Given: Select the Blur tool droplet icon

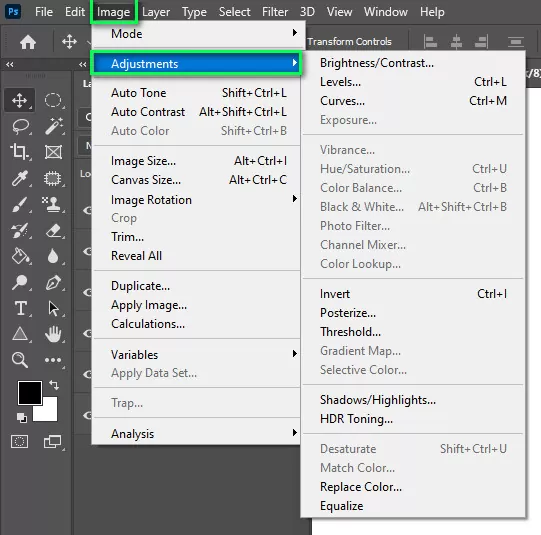Looking at the screenshot, I should point(53,256).
